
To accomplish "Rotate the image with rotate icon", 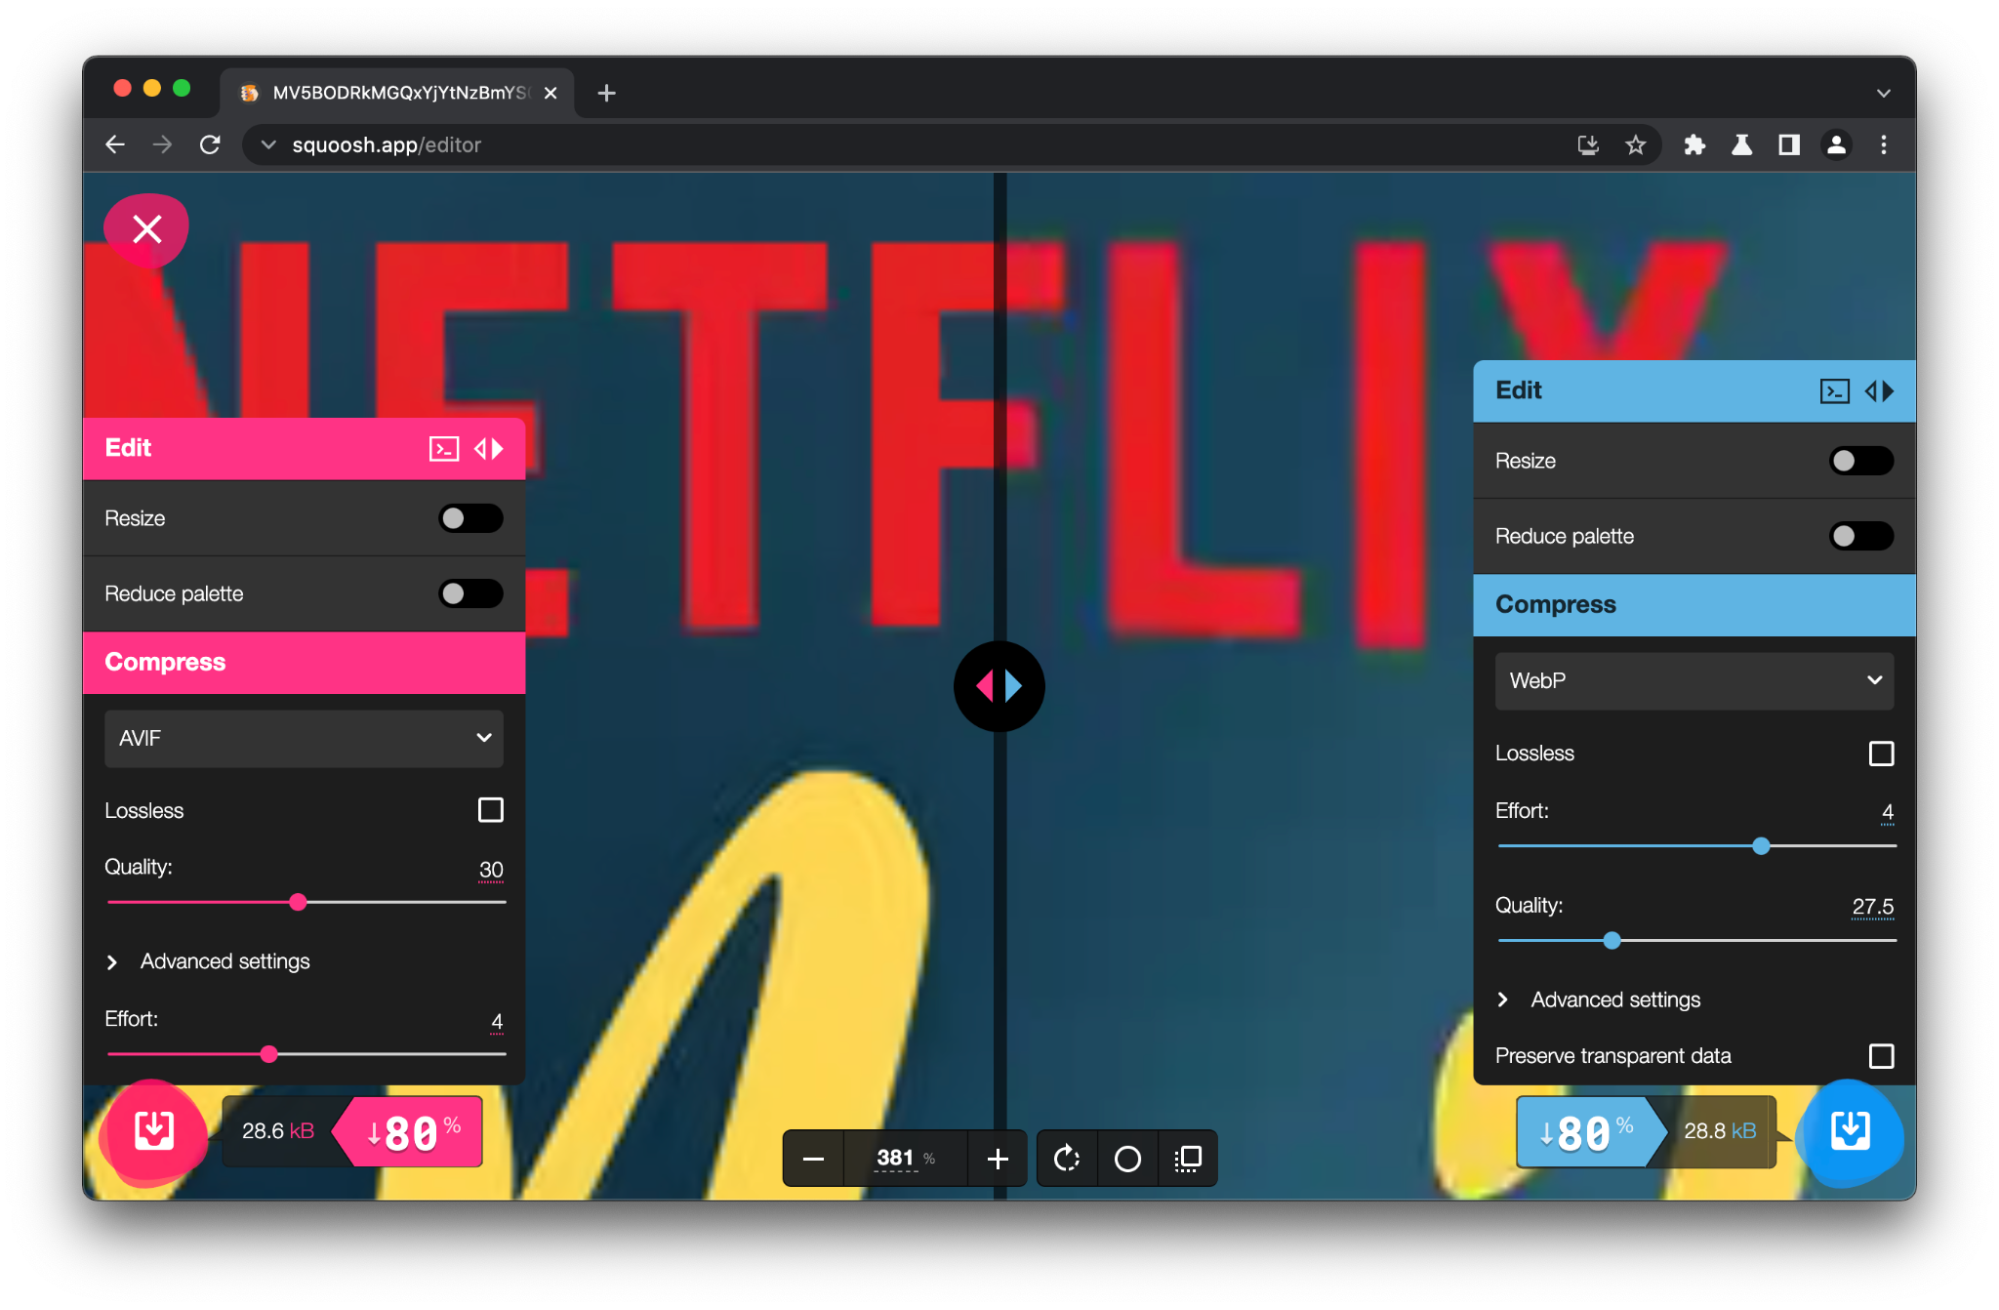I will [x=1067, y=1159].
